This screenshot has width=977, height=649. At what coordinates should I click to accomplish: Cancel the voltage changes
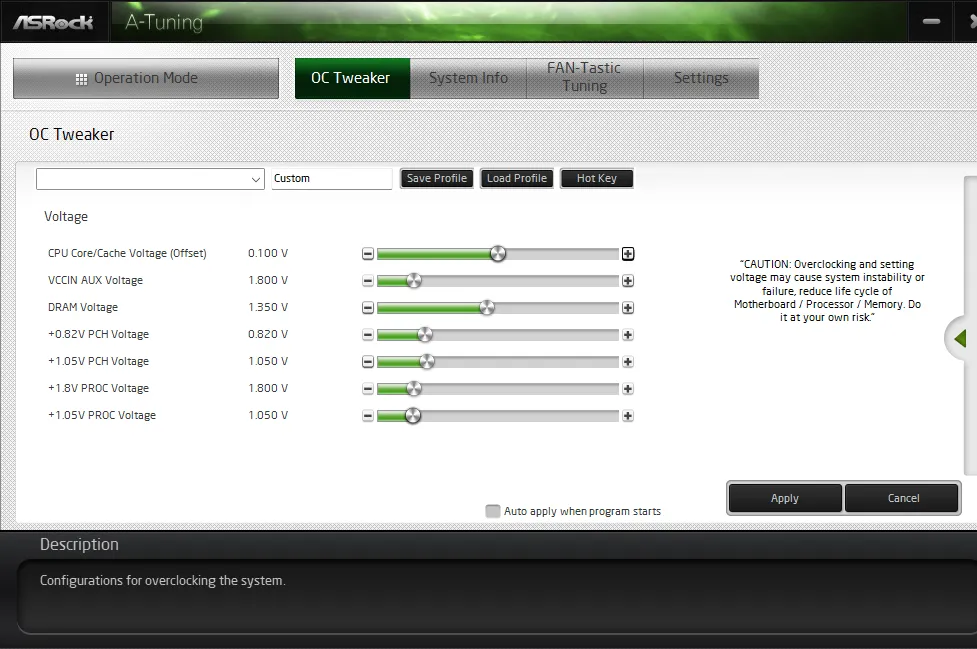902,498
